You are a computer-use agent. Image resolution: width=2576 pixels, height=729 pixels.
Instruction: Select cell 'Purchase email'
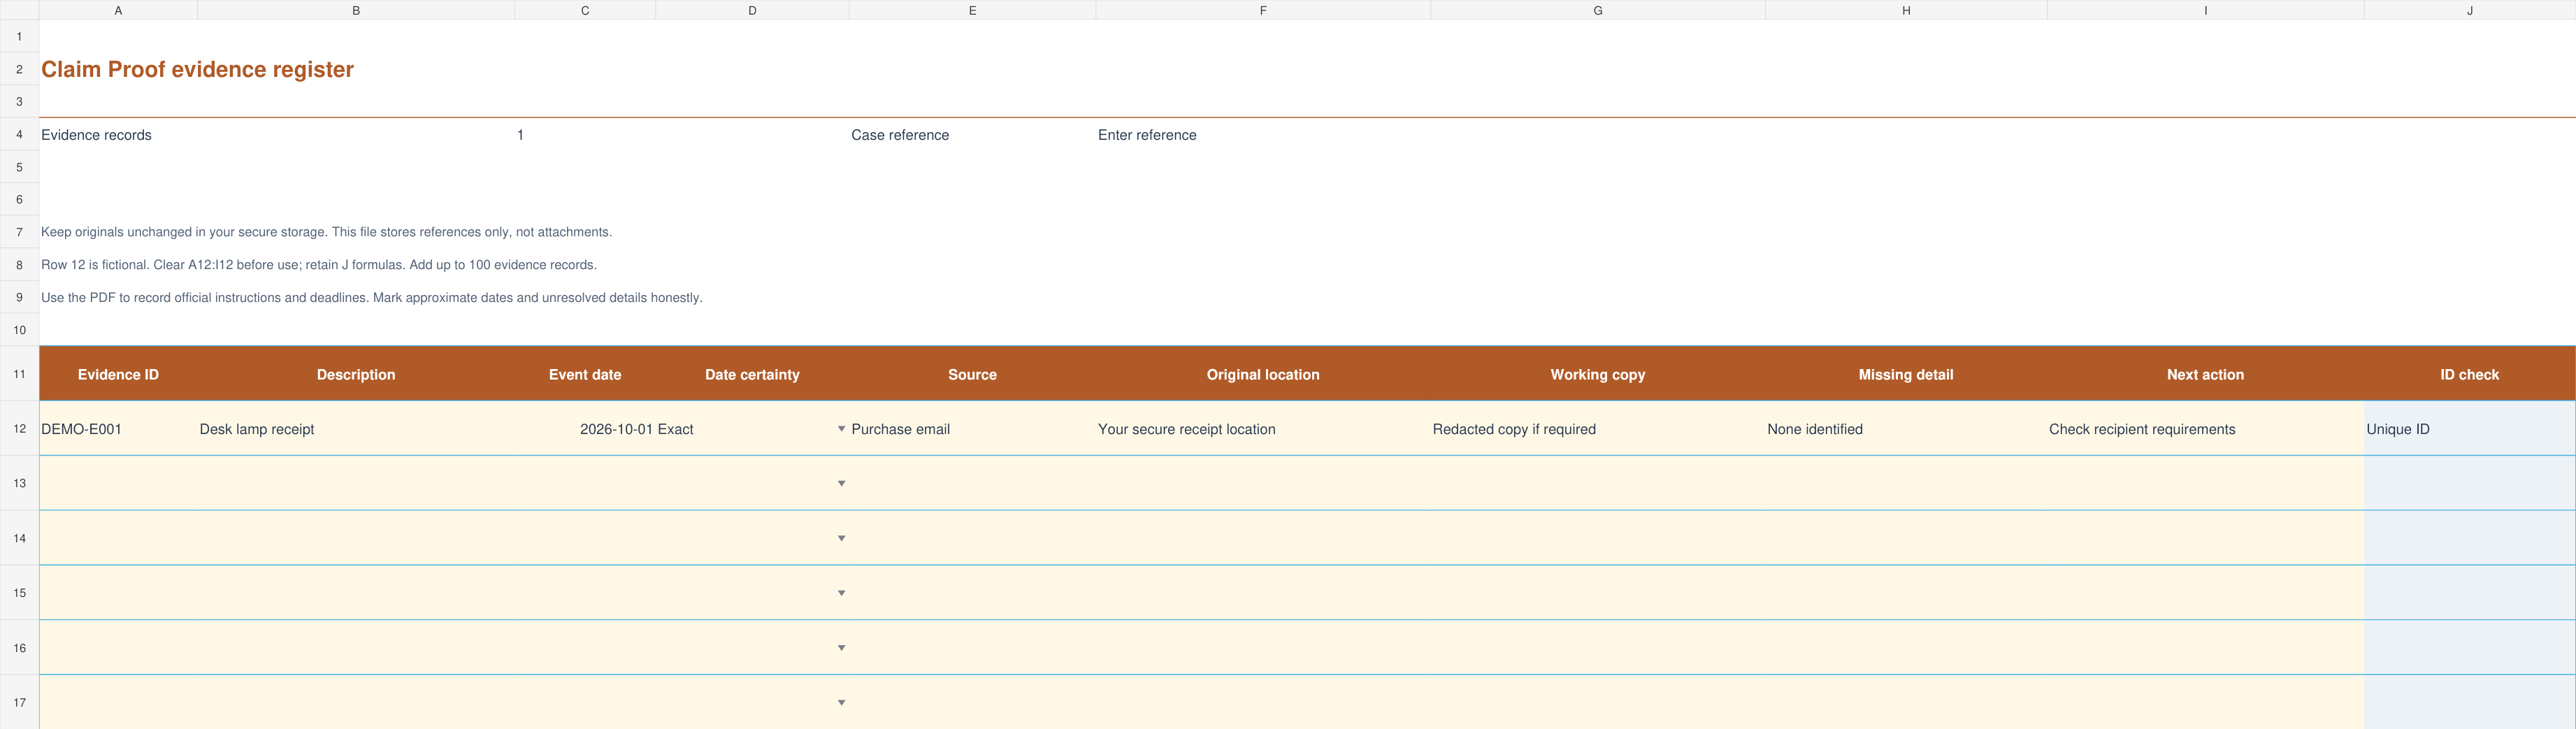[972, 429]
